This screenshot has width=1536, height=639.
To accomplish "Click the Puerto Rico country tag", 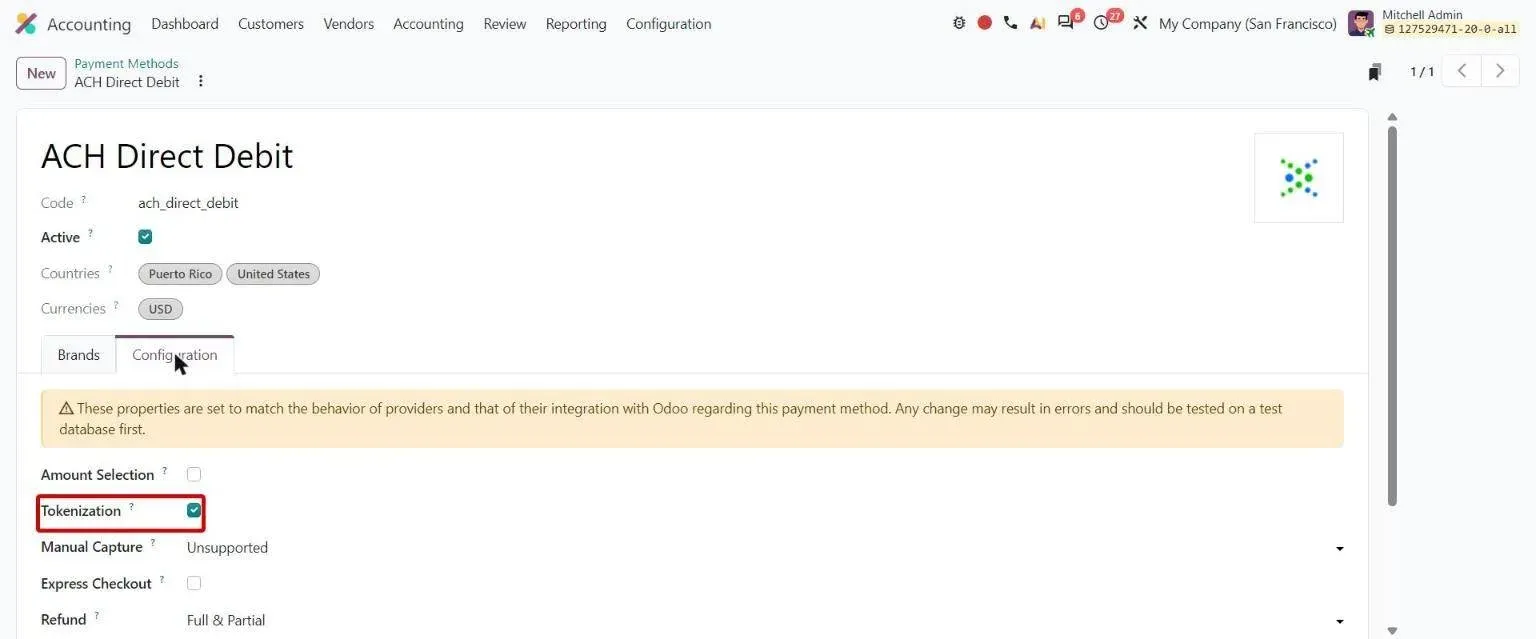I will coord(180,274).
